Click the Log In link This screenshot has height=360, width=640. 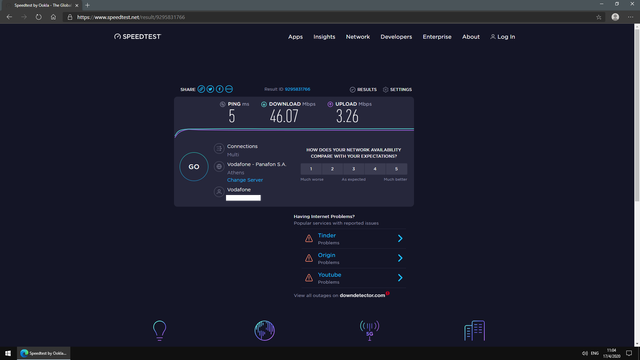tap(502, 37)
